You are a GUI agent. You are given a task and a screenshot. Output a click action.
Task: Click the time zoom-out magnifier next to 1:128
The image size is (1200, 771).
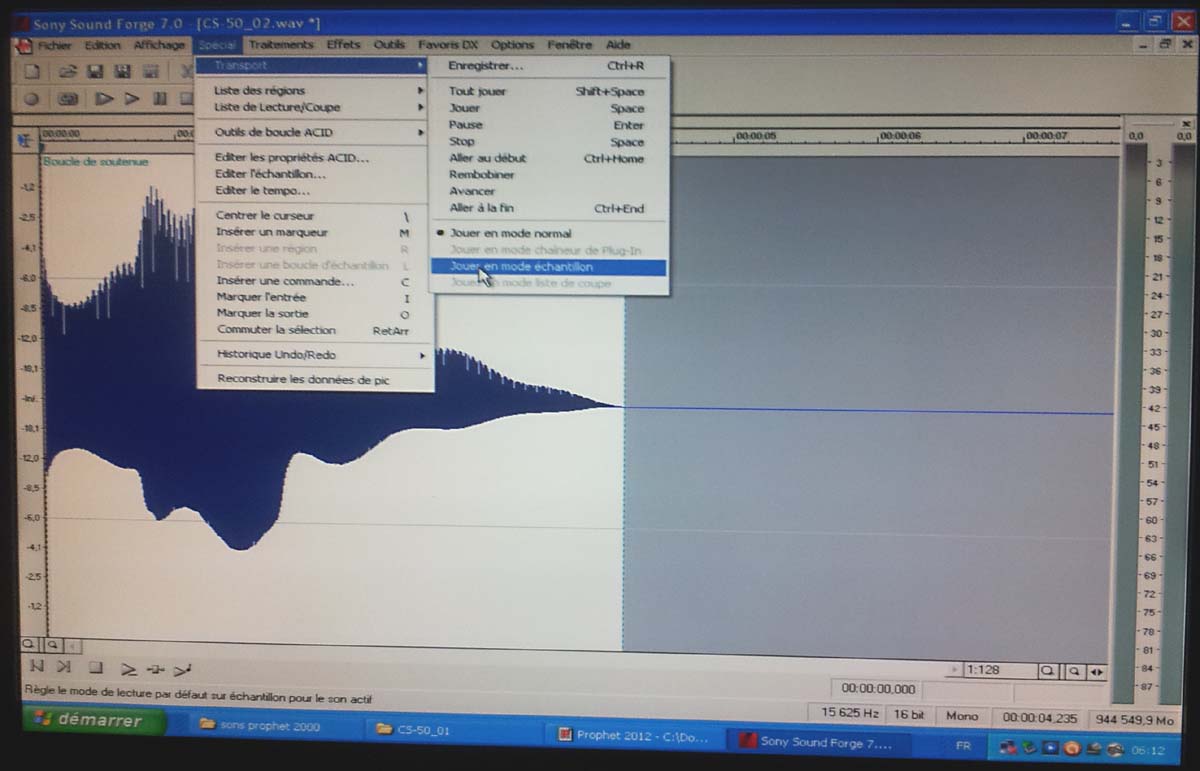point(1049,671)
